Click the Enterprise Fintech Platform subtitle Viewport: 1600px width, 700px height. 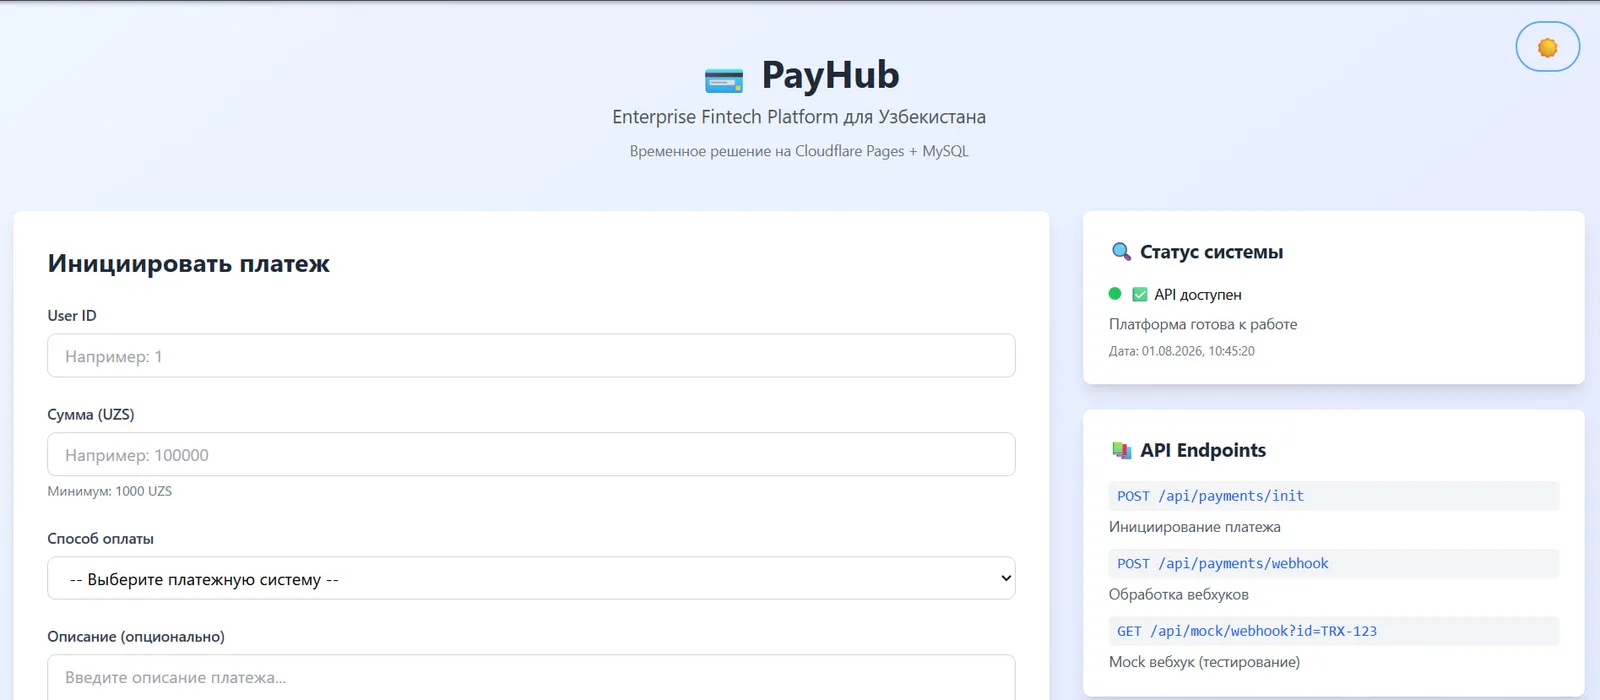tap(799, 117)
